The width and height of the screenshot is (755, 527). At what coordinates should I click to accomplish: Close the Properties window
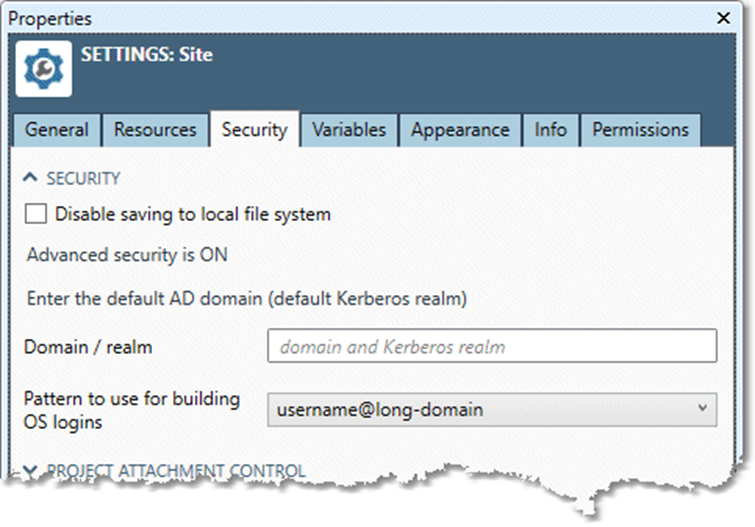(x=723, y=18)
